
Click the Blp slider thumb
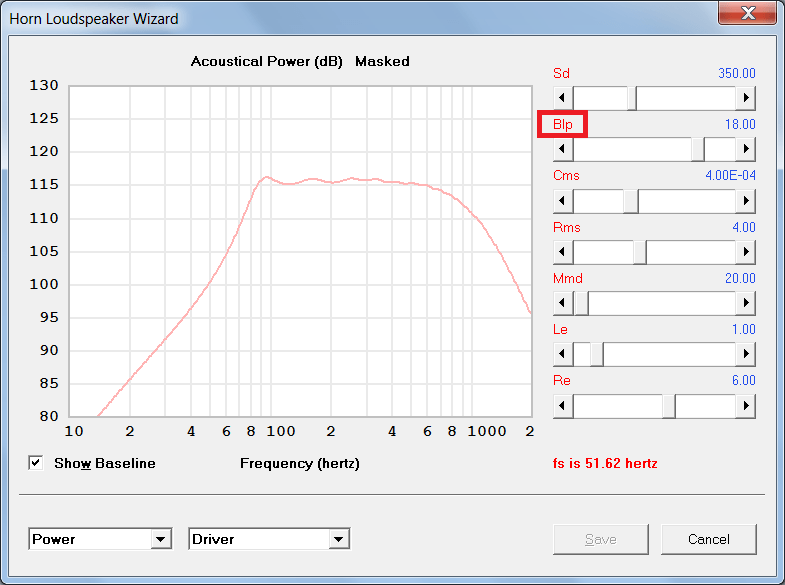coord(697,149)
